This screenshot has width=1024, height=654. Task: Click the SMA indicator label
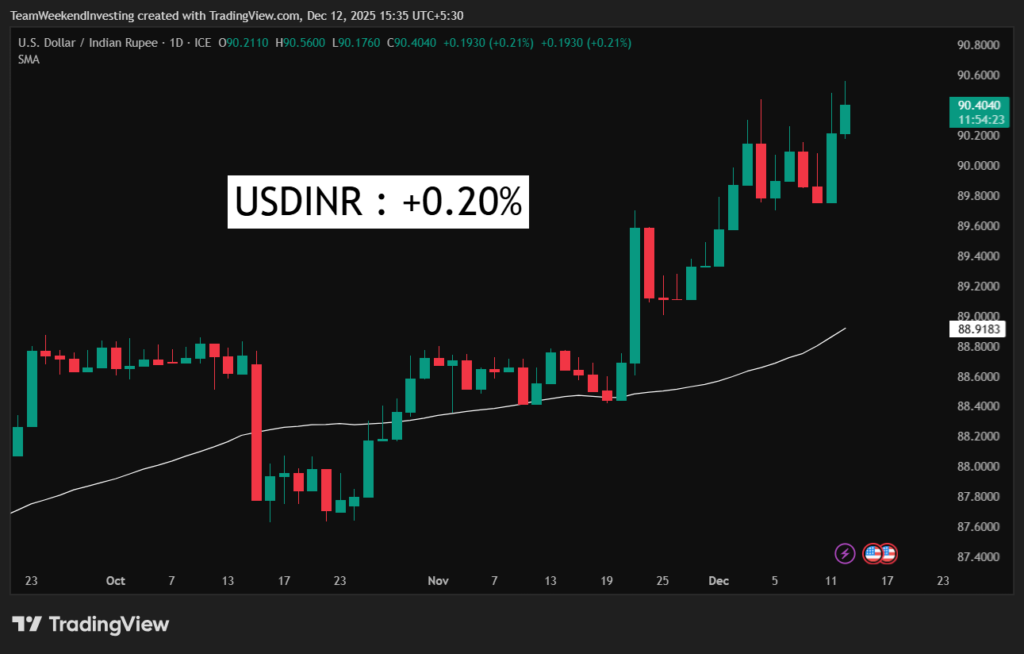point(27,59)
